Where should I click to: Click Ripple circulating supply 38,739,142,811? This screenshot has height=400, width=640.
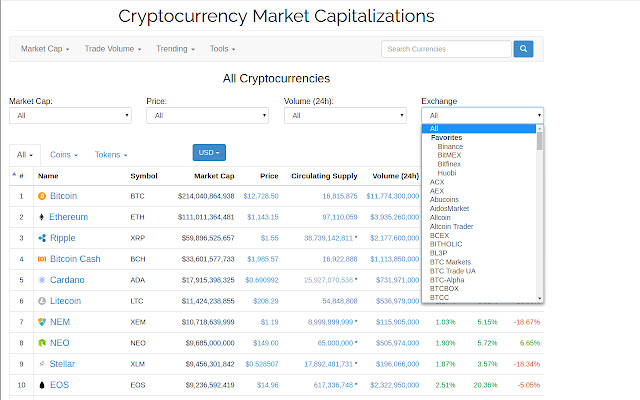tap(328, 238)
